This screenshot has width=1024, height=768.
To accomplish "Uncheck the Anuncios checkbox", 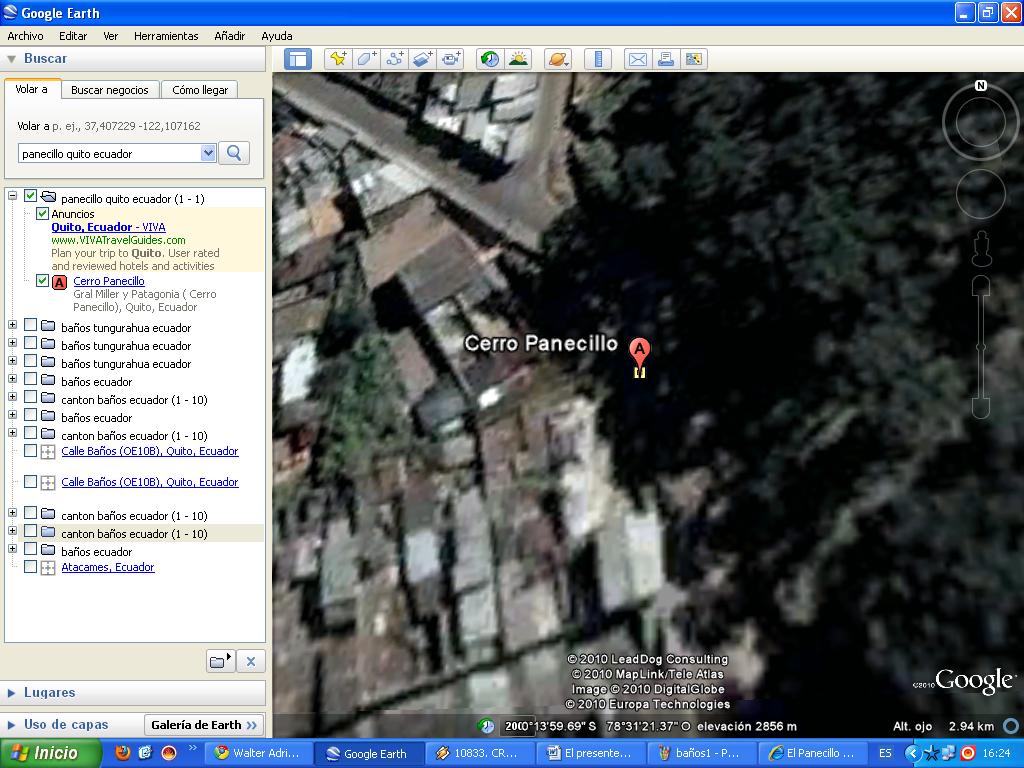I will pos(42,214).
